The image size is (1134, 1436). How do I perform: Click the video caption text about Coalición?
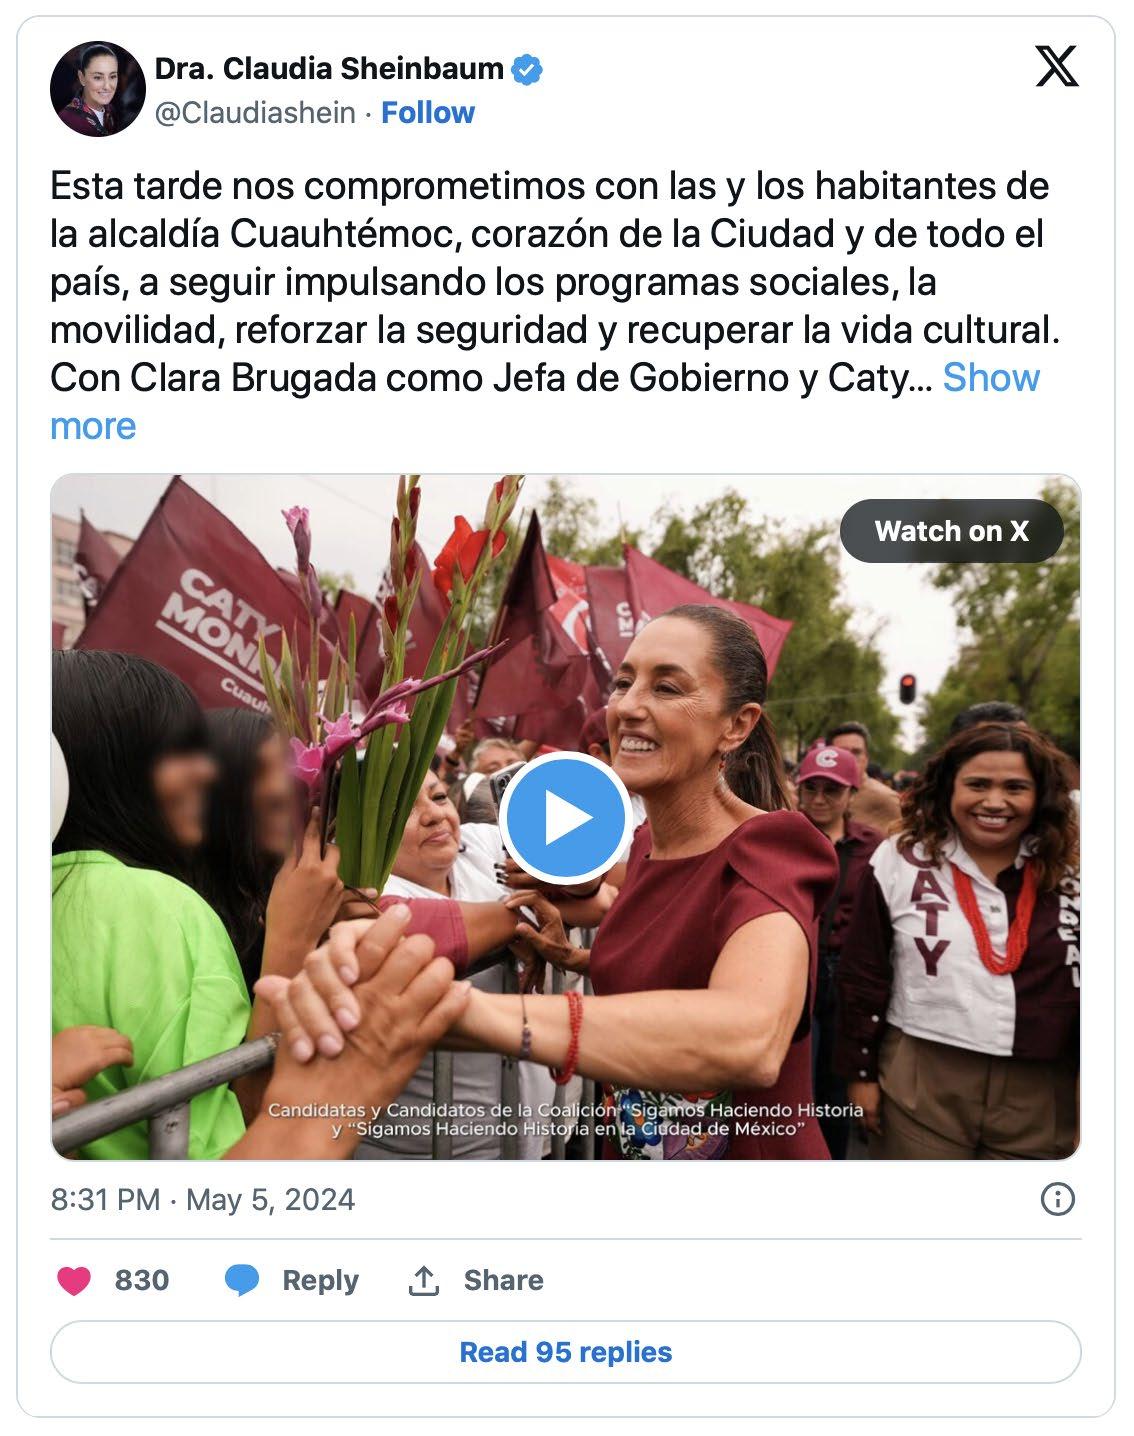pyautogui.click(x=566, y=1119)
